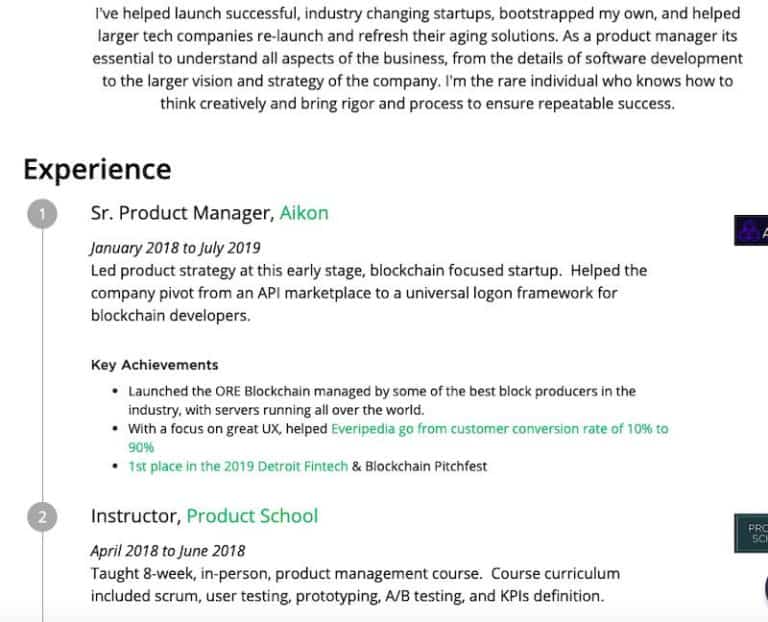Click the number 1 timeline circle
This screenshot has height=622, width=768.
pyautogui.click(x=42, y=214)
